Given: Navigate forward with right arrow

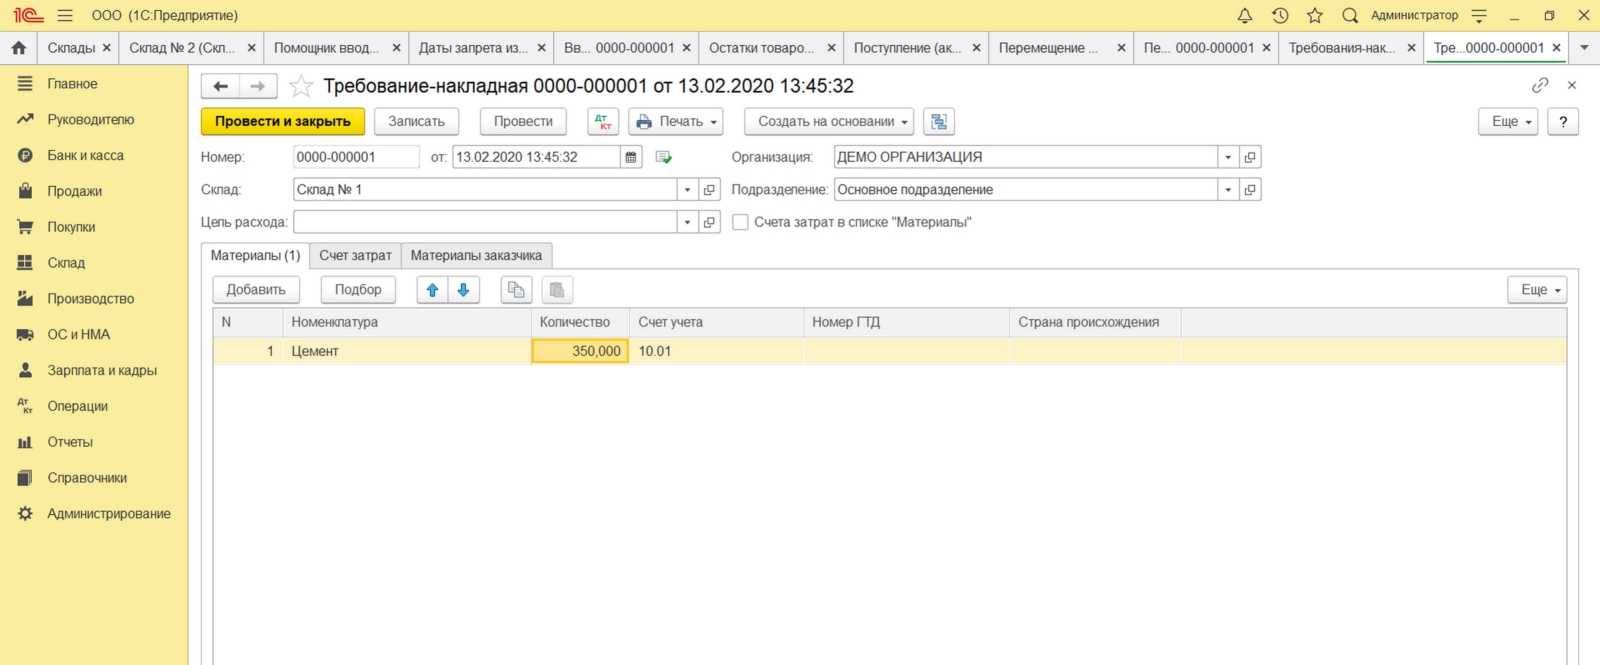Looking at the screenshot, I should pos(258,86).
